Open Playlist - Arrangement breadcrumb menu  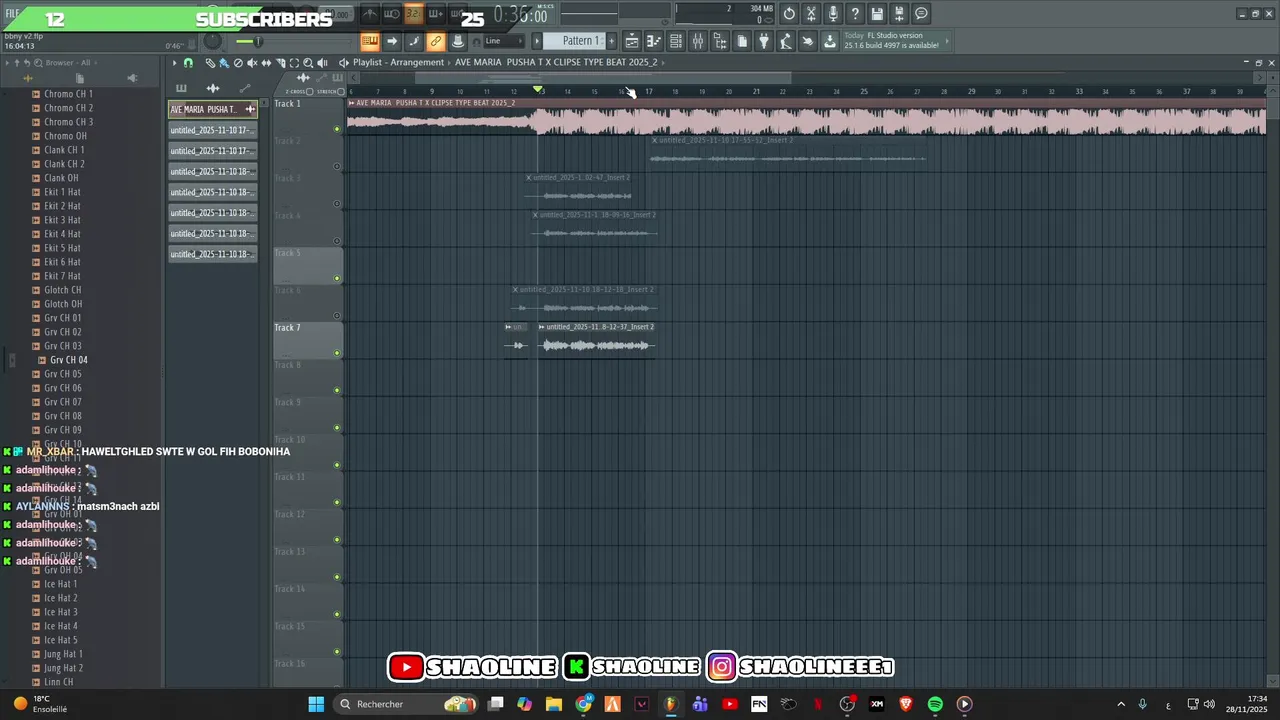[x=398, y=62]
